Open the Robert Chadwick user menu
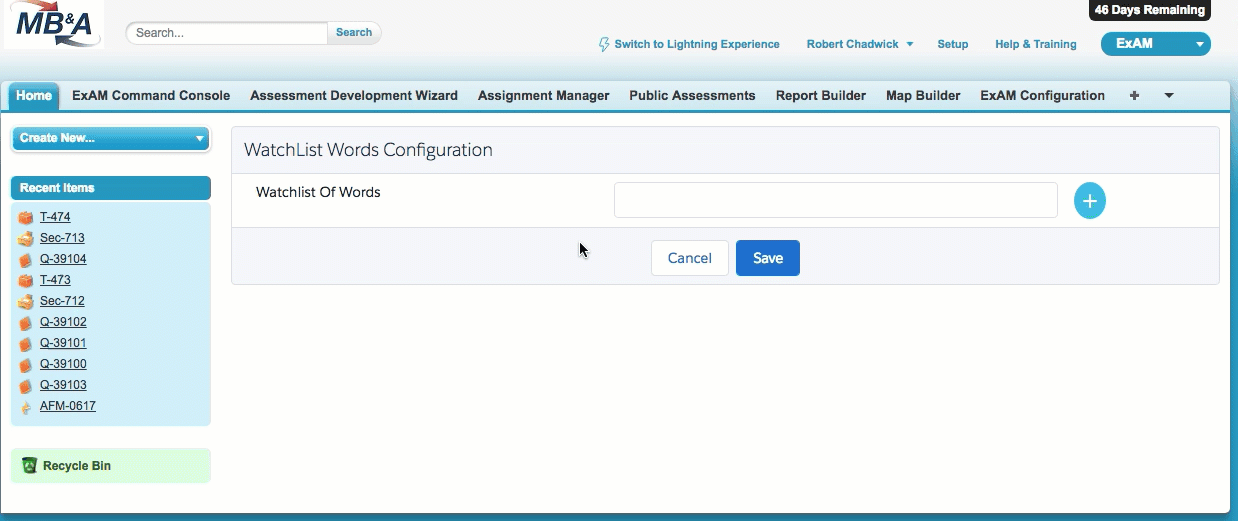The width and height of the screenshot is (1238, 521). pyautogui.click(x=860, y=44)
